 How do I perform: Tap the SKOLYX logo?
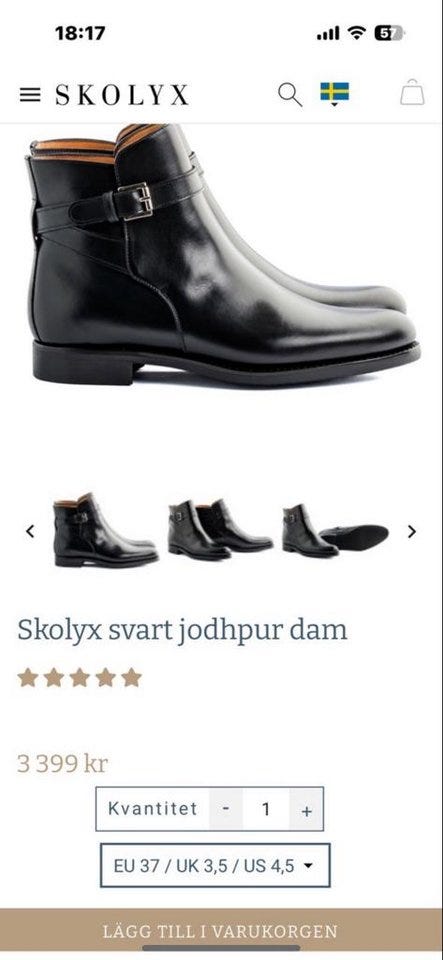(x=122, y=95)
